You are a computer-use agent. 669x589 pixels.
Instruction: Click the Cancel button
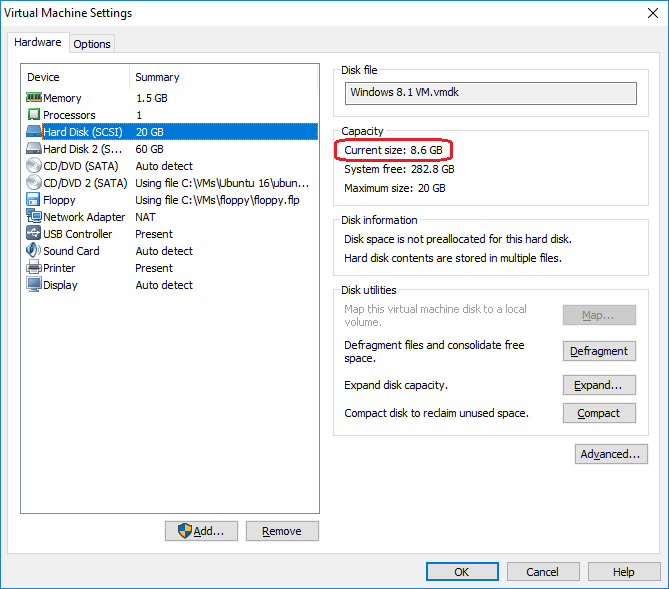(x=543, y=572)
